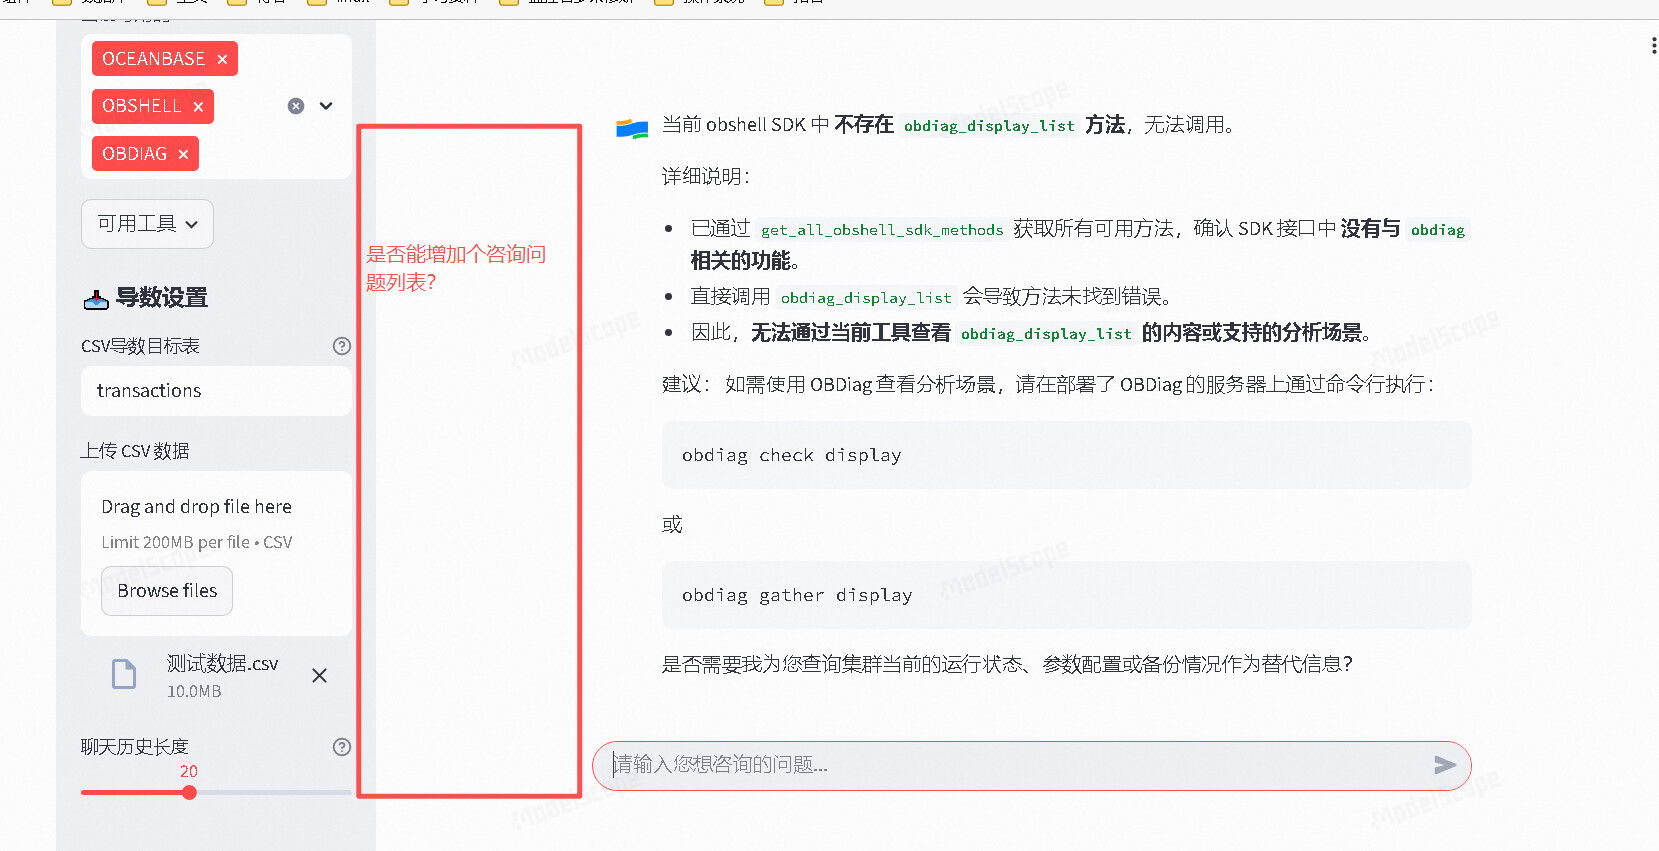This screenshot has width=1659, height=851.
Task: Click the 10.0MB file size text
Action: tap(194, 691)
